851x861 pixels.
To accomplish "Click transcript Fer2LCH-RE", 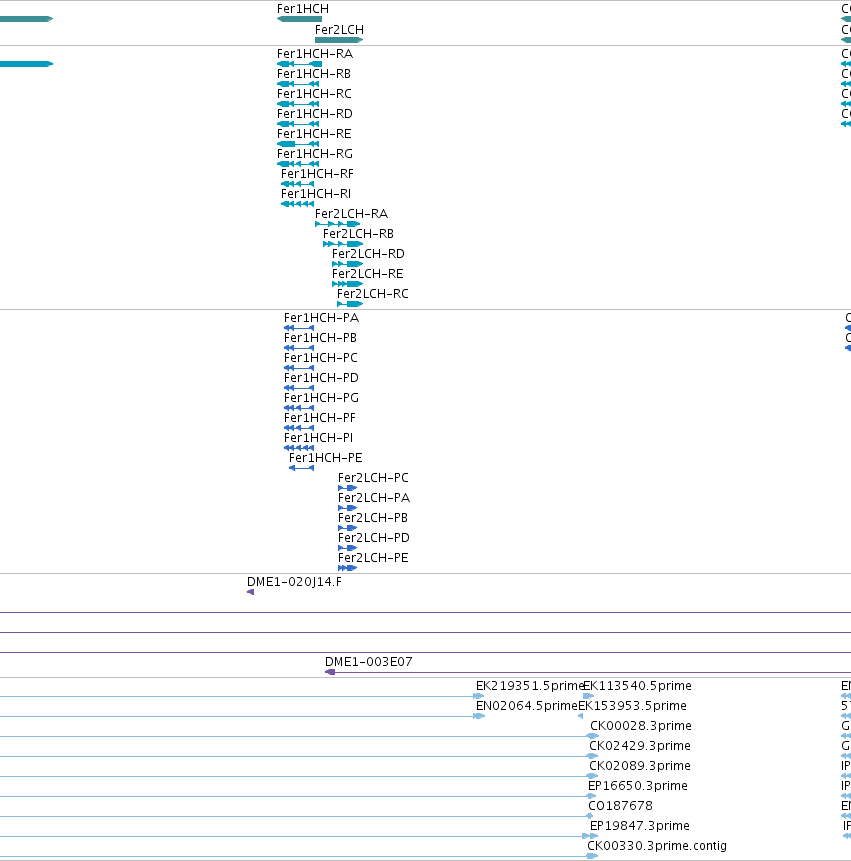I will [348, 284].
